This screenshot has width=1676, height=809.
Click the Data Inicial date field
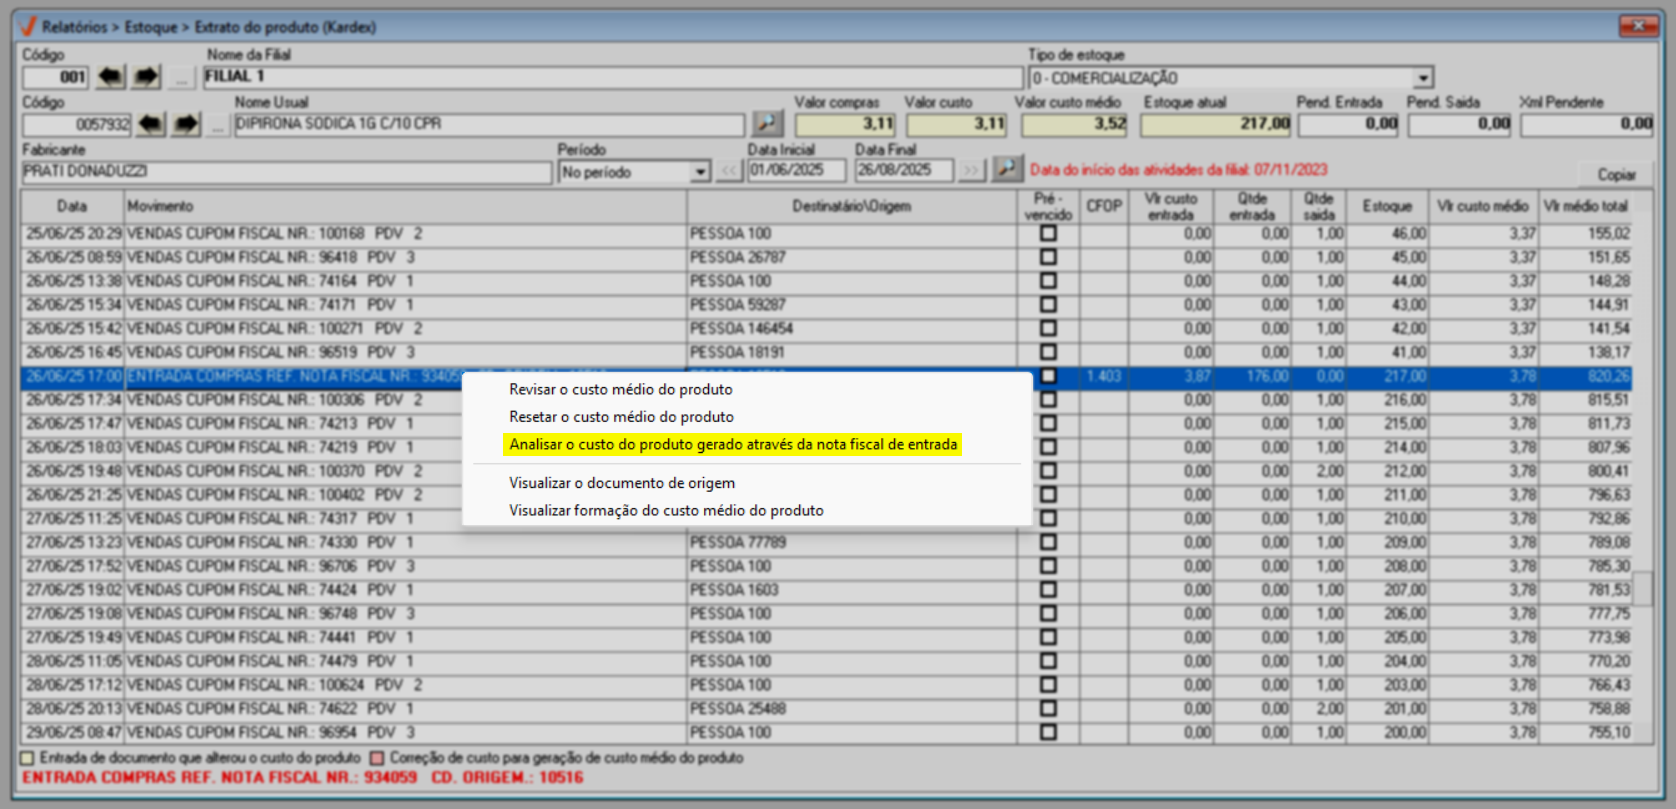(796, 170)
